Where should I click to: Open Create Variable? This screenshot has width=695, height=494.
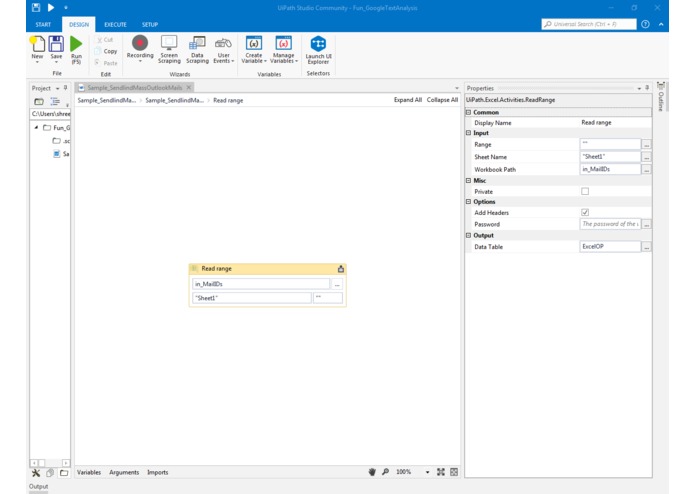(254, 49)
